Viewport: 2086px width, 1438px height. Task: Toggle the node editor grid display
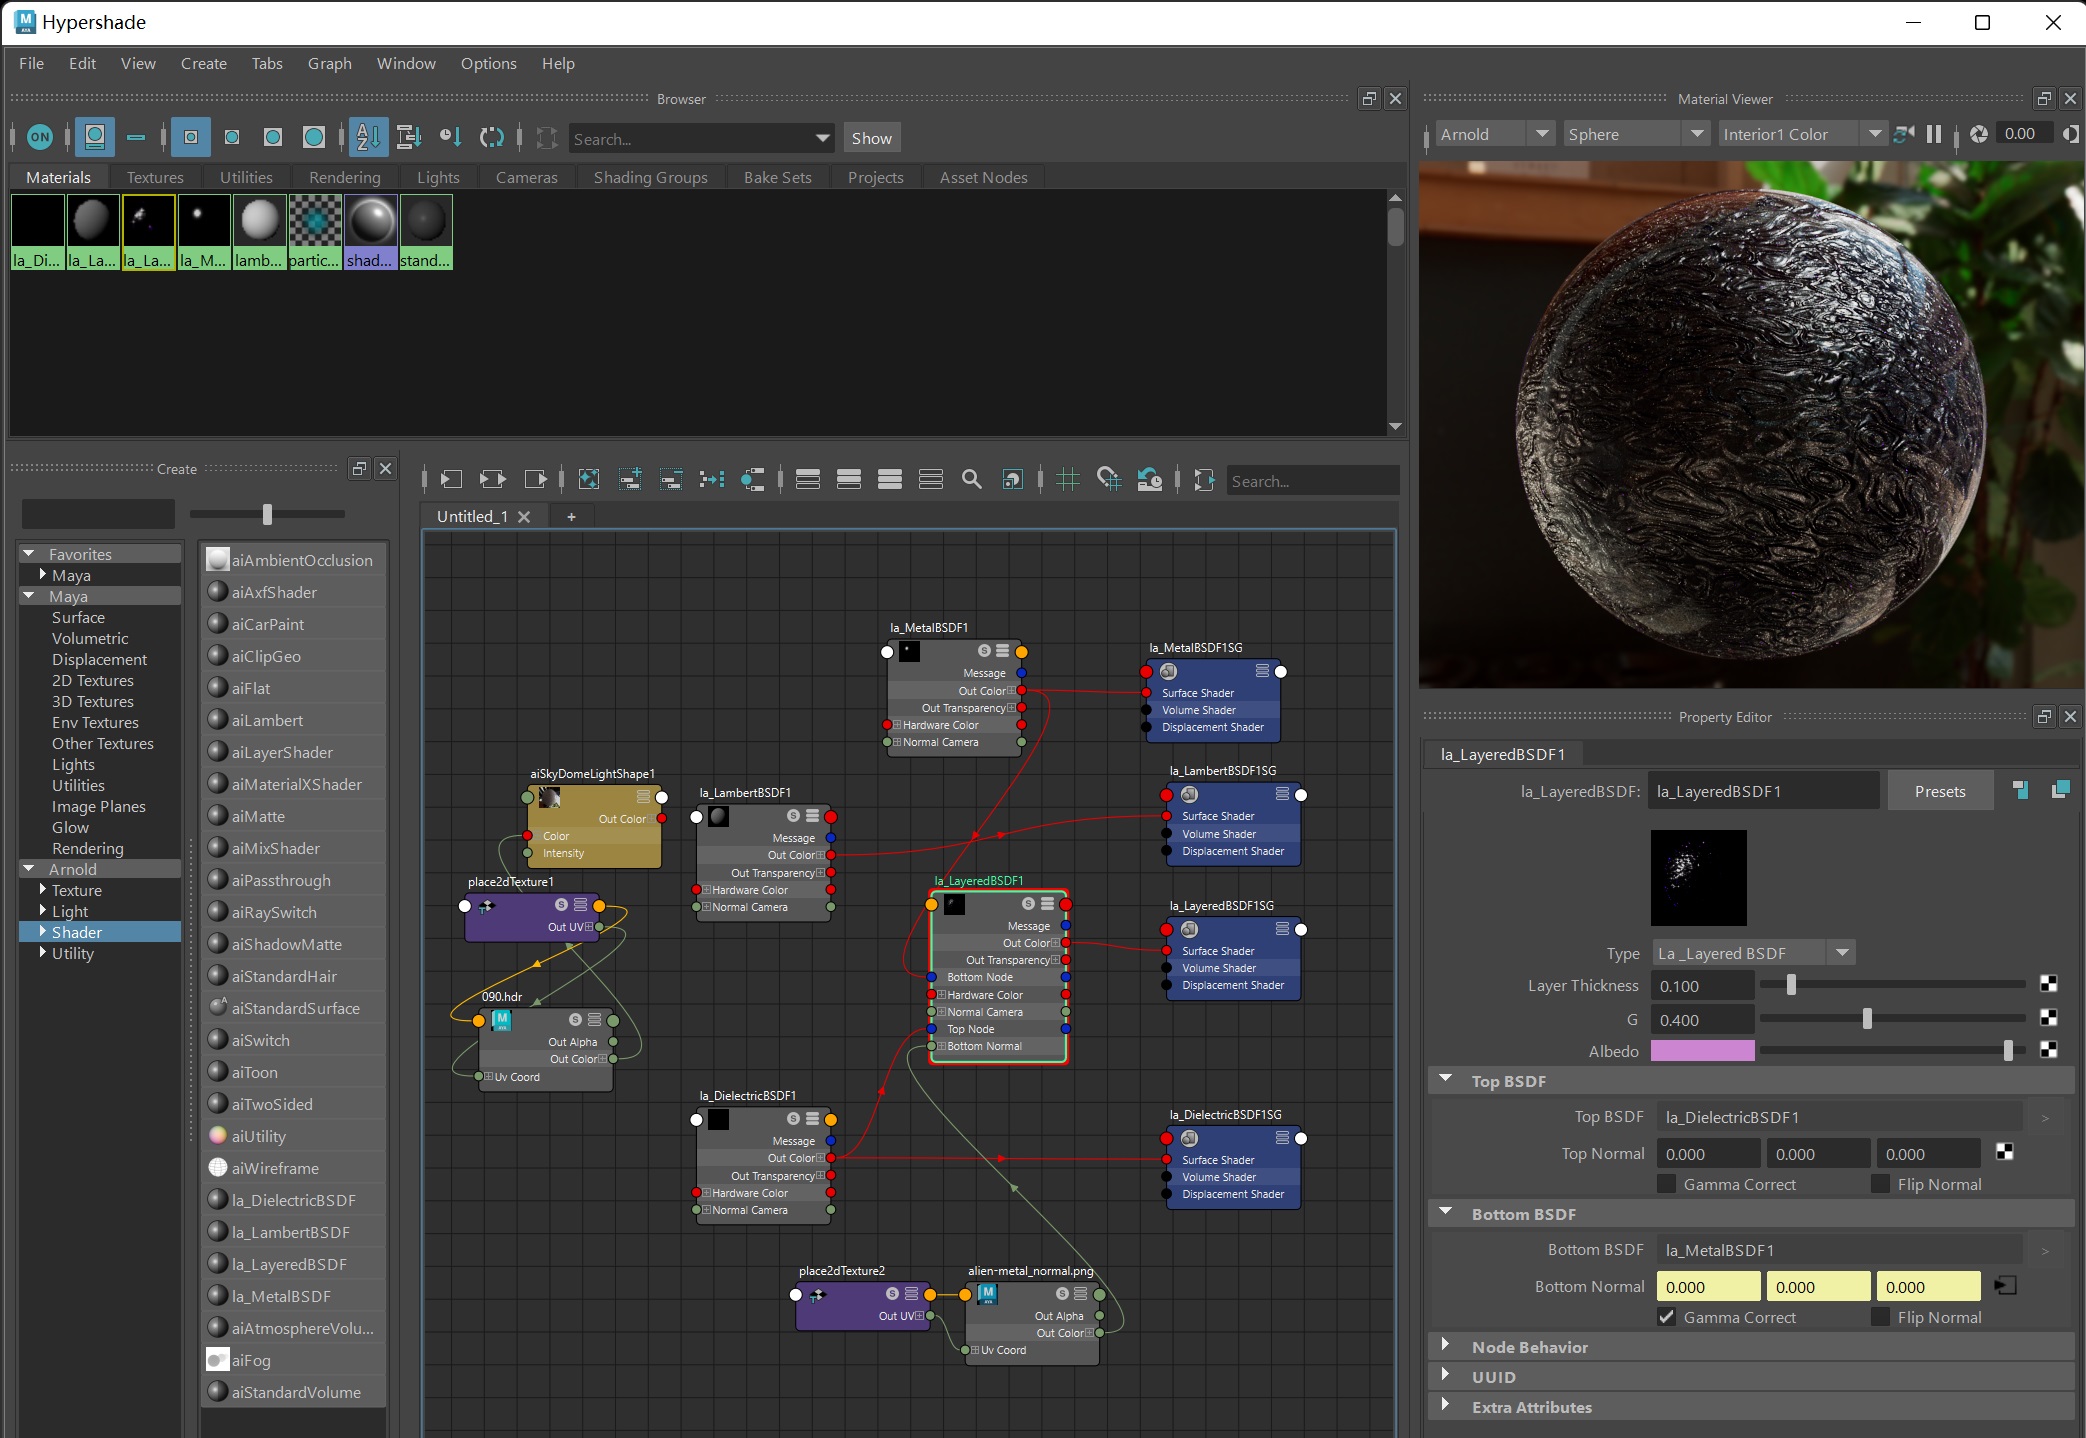pyautogui.click(x=1068, y=480)
